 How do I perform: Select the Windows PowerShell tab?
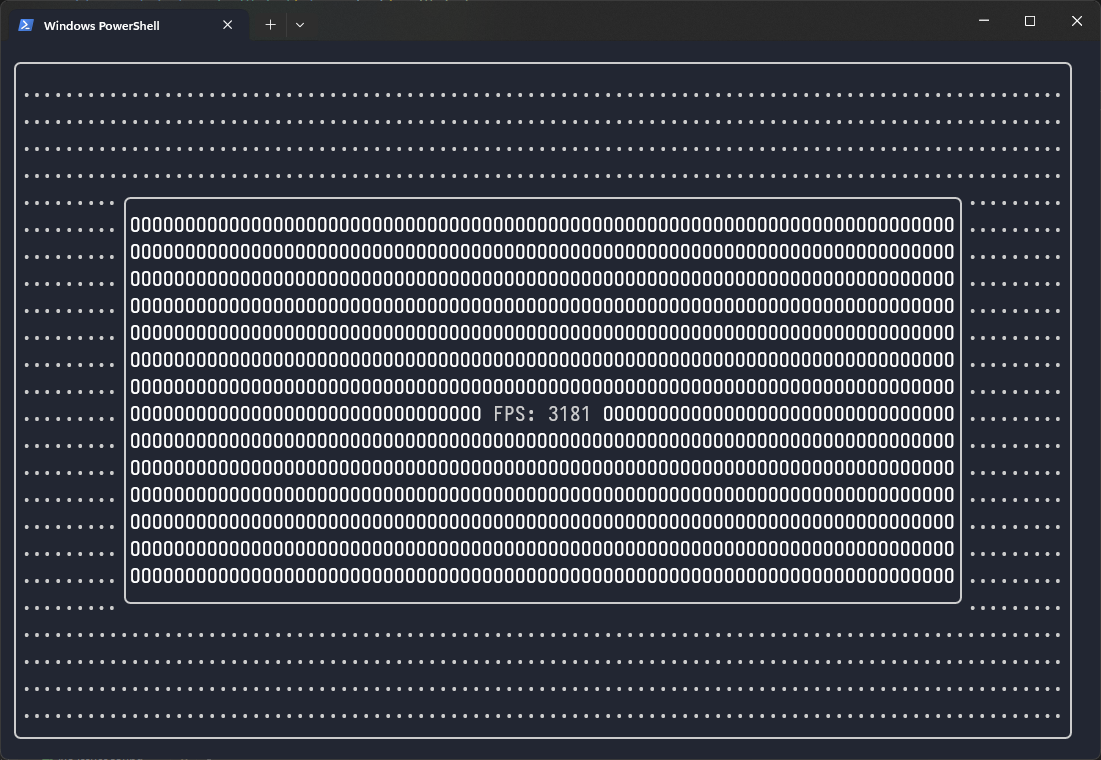click(x=110, y=25)
